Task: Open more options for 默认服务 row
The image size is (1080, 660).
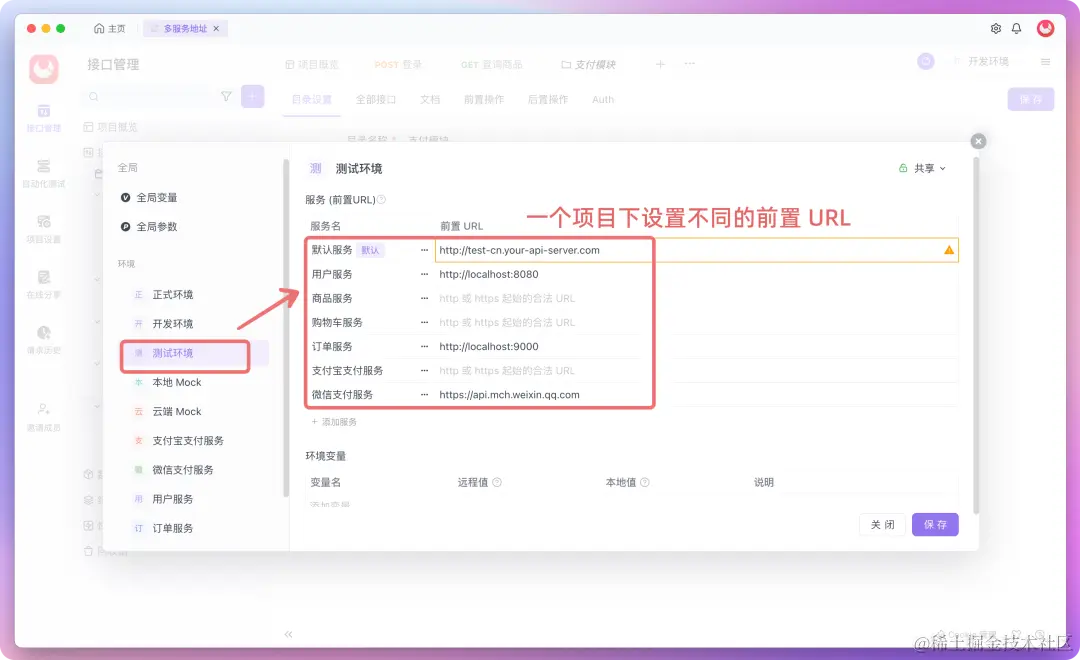Action: 424,250
